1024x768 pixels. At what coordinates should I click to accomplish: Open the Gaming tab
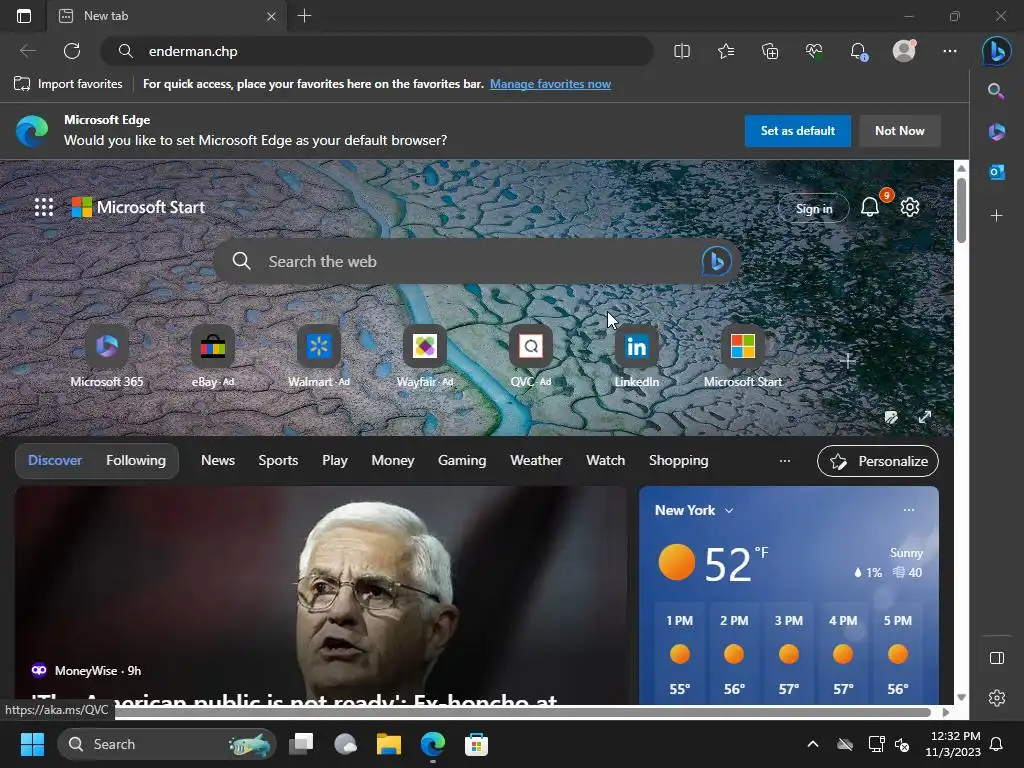pyautogui.click(x=462, y=460)
